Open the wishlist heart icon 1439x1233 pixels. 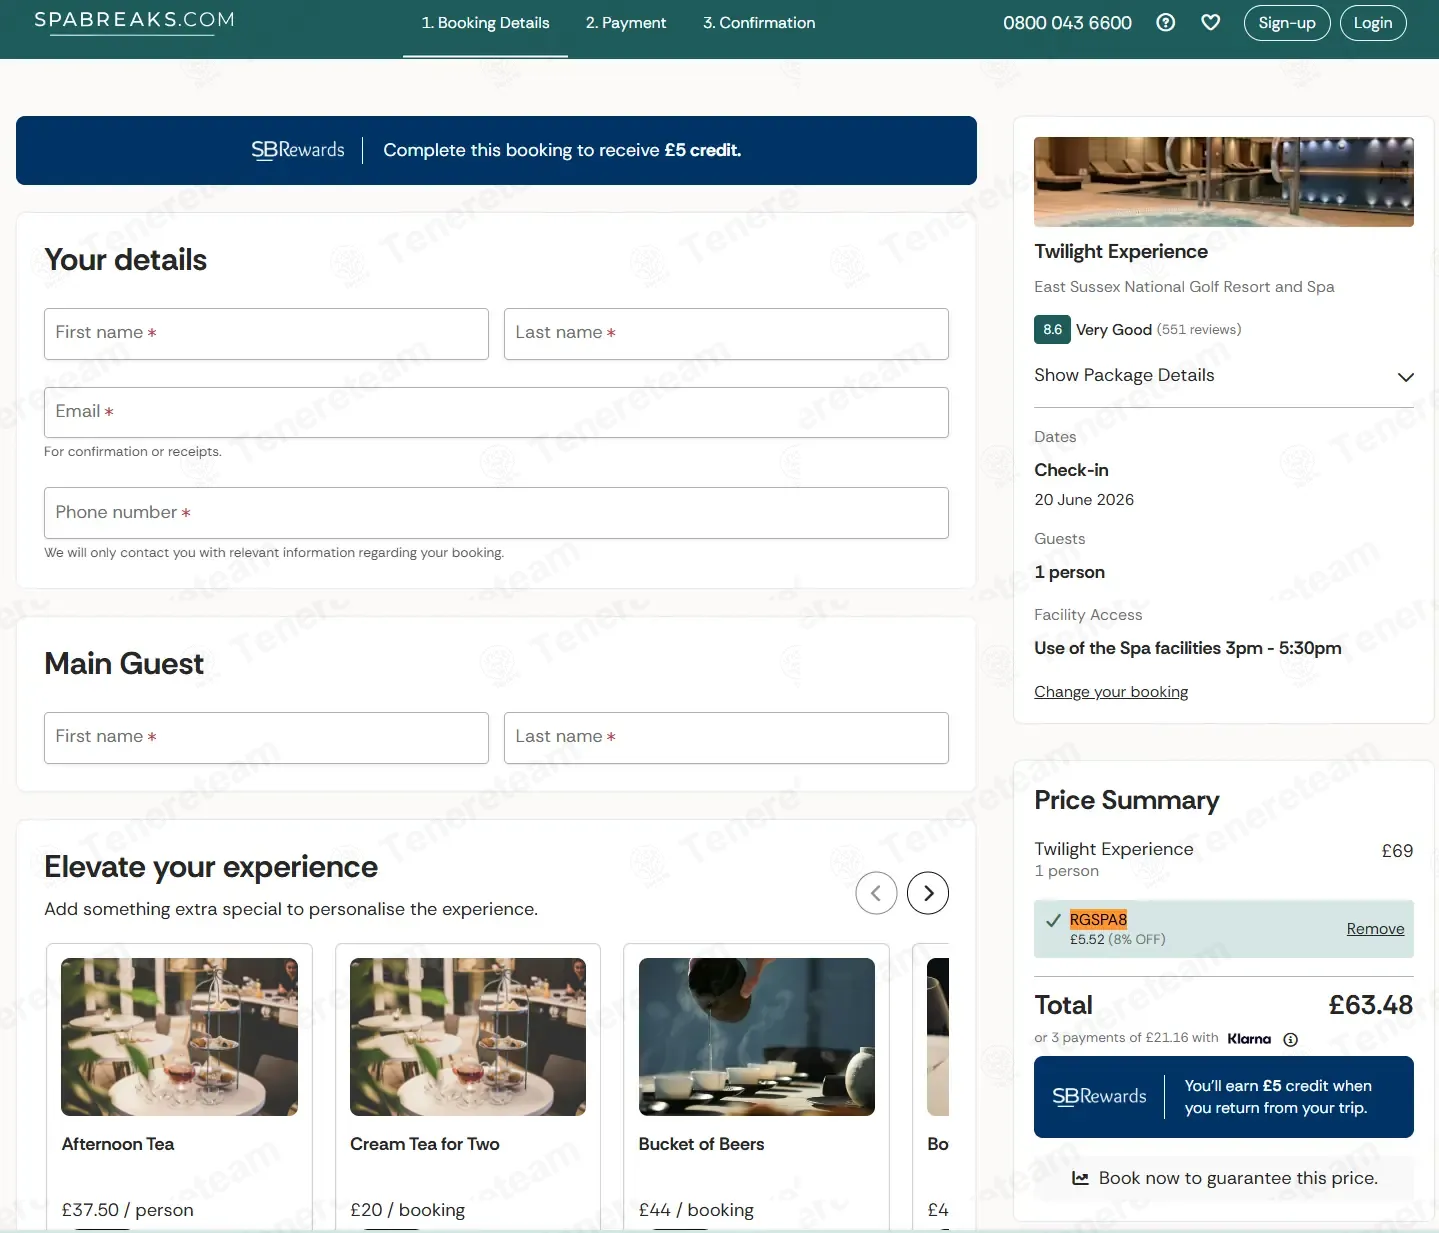[1210, 22]
